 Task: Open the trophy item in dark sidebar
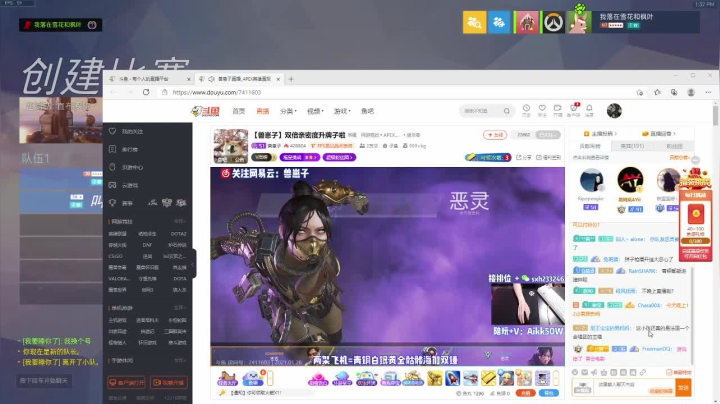click(x=121, y=203)
